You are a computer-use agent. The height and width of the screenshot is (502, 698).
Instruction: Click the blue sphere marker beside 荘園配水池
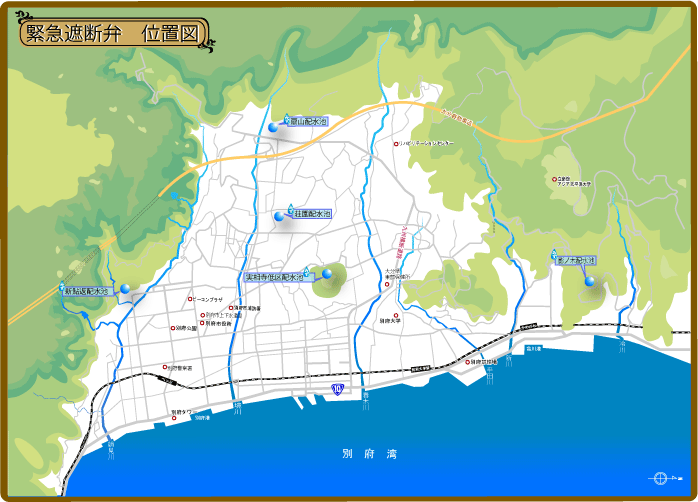pyautogui.click(x=280, y=216)
